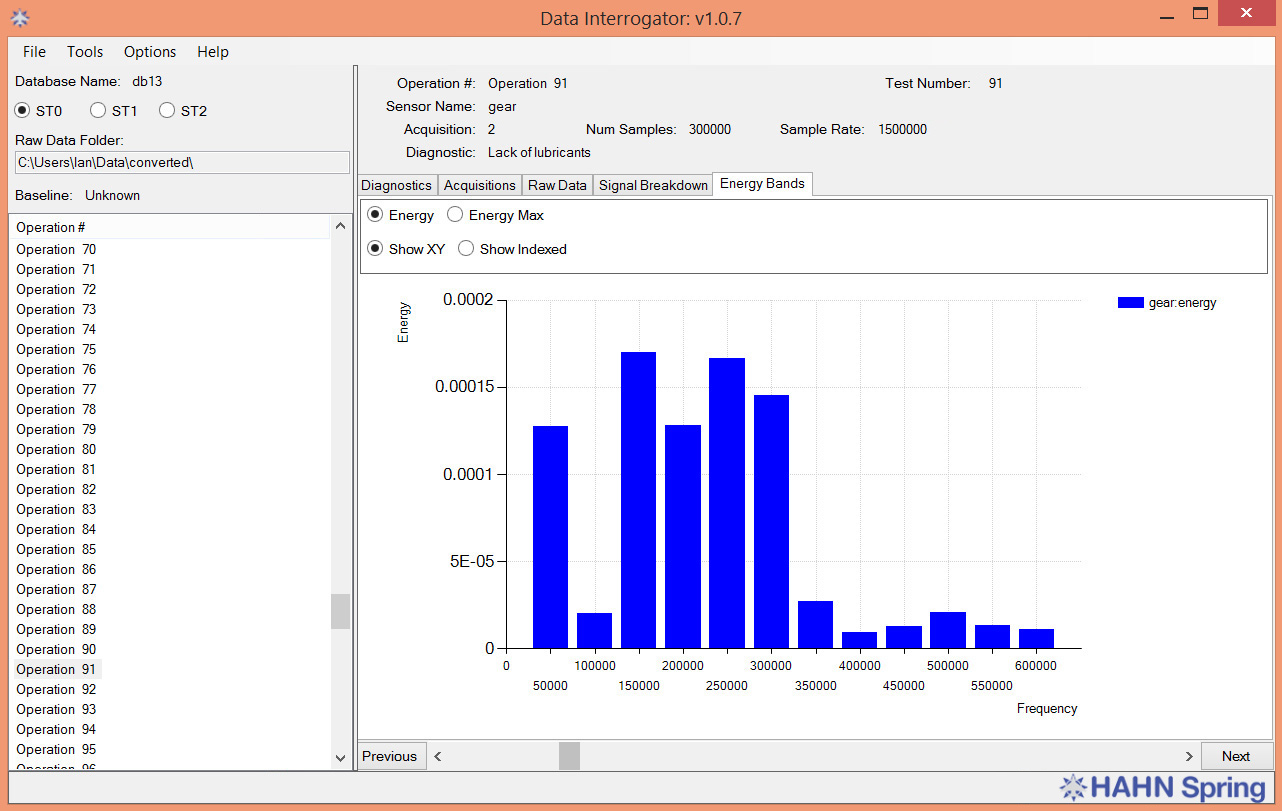Viewport: 1282px width, 811px height.
Task: Choose the Energy radio option
Action: [375, 214]
